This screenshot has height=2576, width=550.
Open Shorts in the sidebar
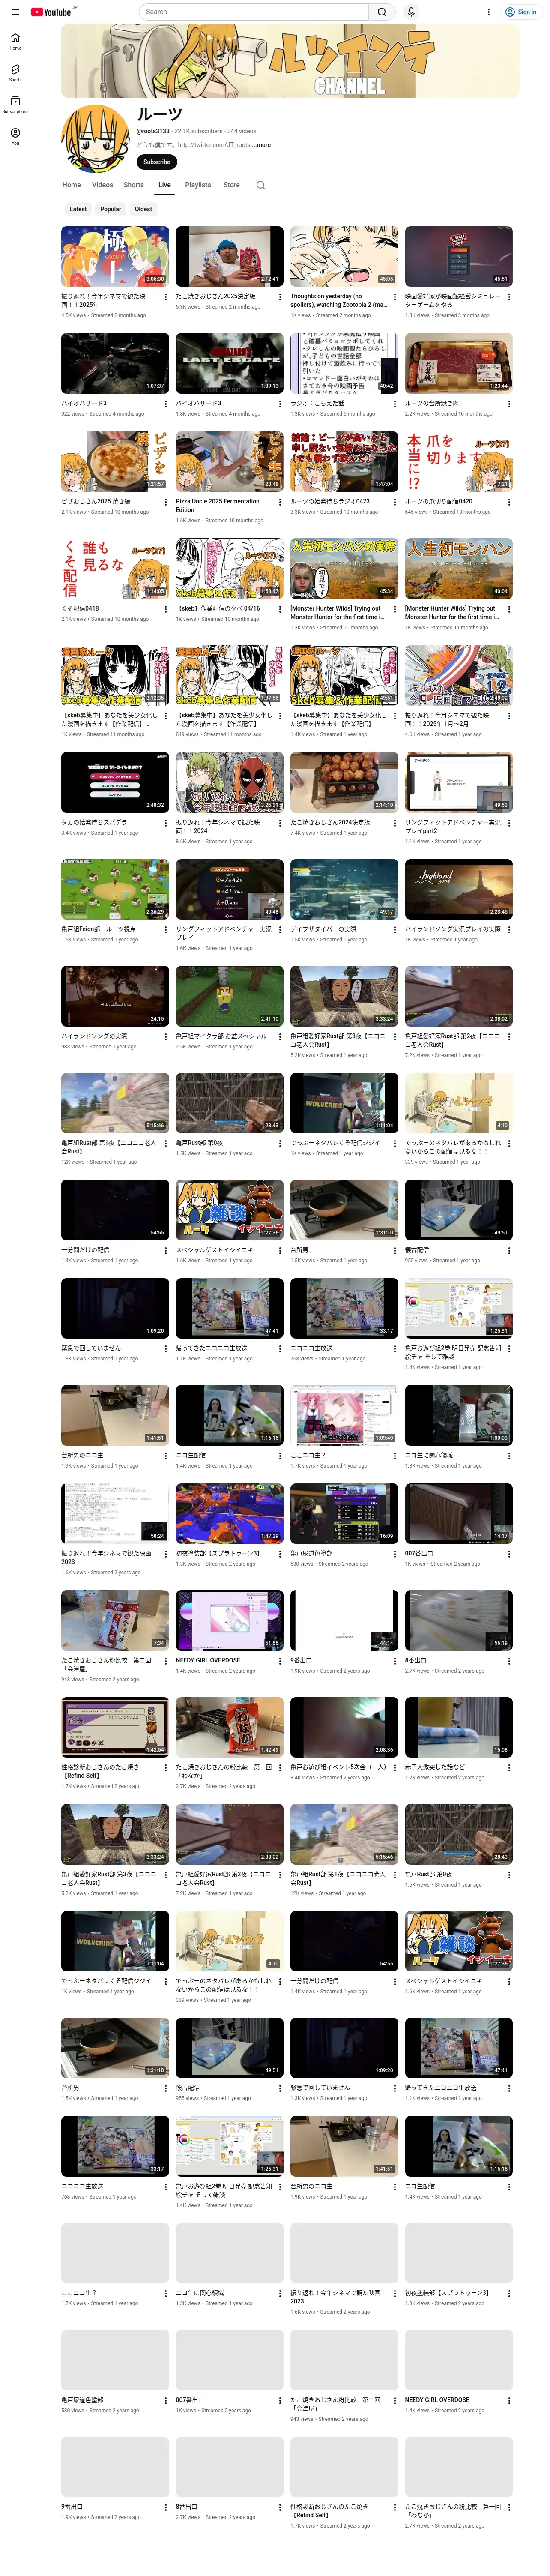pos(15,73)
